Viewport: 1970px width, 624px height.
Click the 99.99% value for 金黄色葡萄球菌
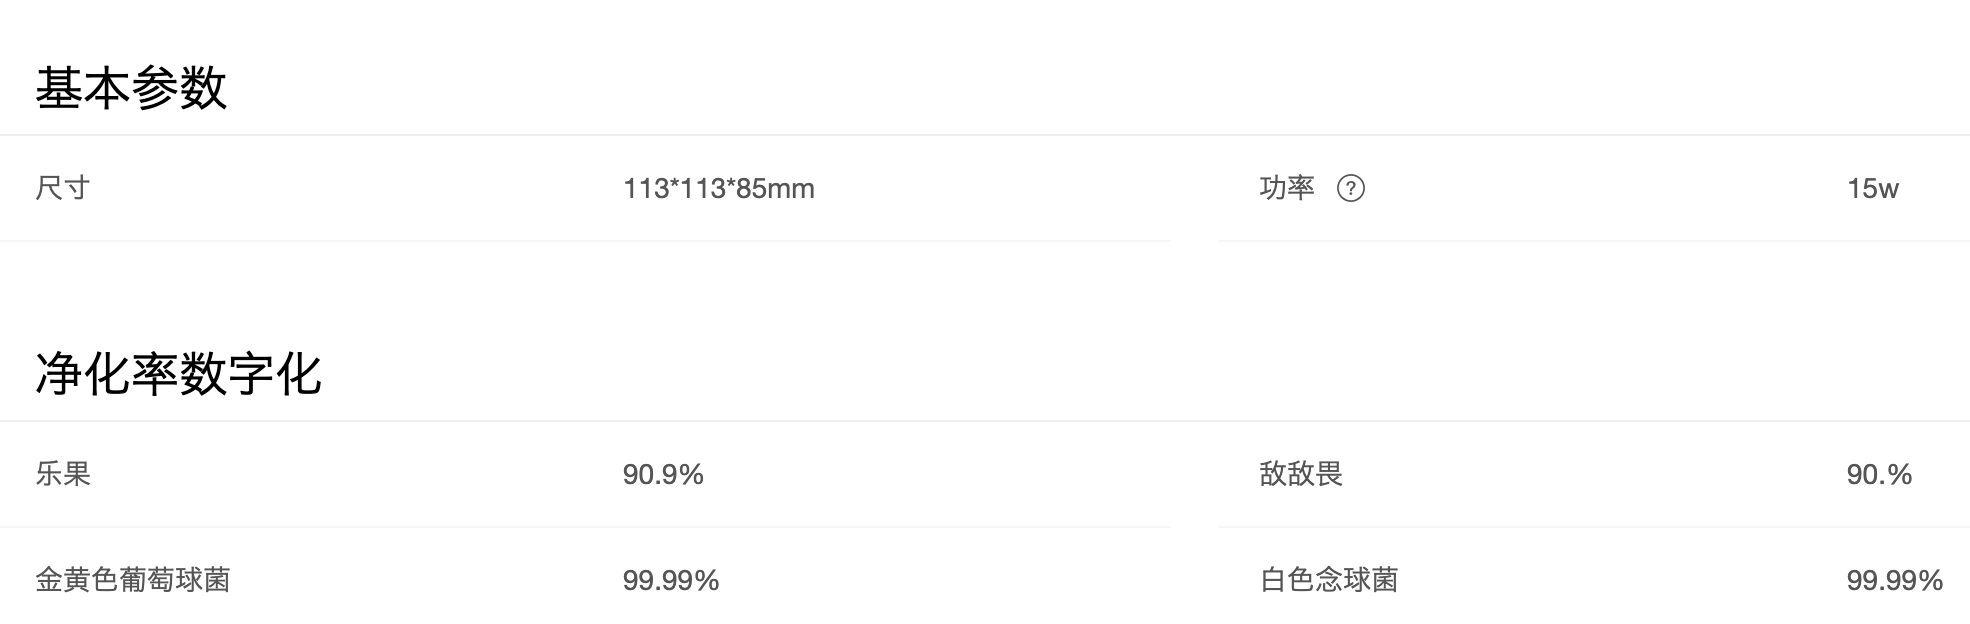pyautogui.click(x=671, y=580)
